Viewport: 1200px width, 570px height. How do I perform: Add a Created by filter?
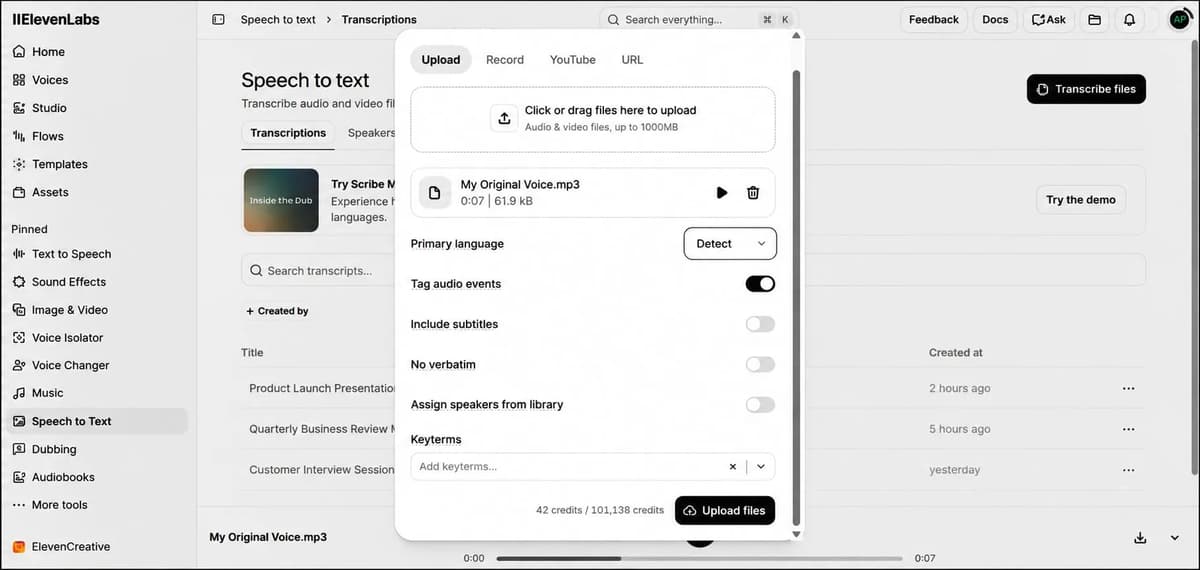tap(277, 311)
